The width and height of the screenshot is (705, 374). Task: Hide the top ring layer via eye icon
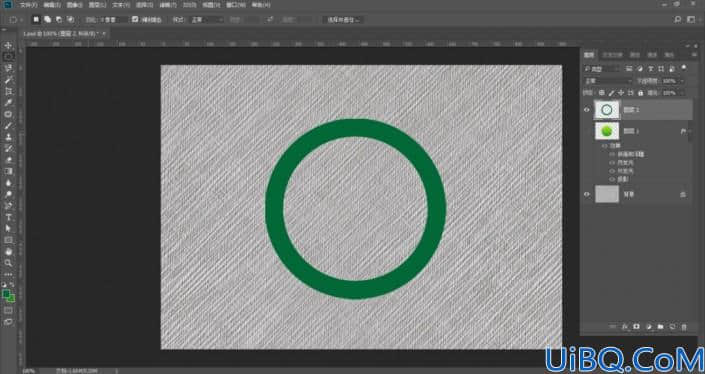[587, 110]
